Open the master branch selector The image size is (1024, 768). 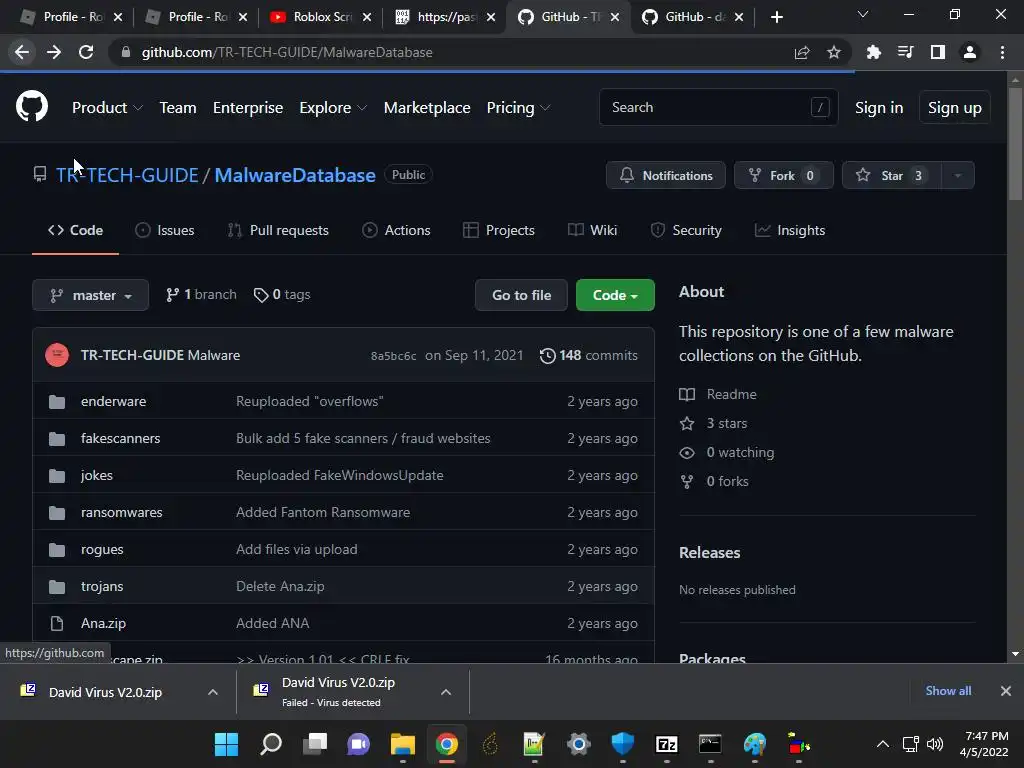pyautogui.click(x=91, y=295)
